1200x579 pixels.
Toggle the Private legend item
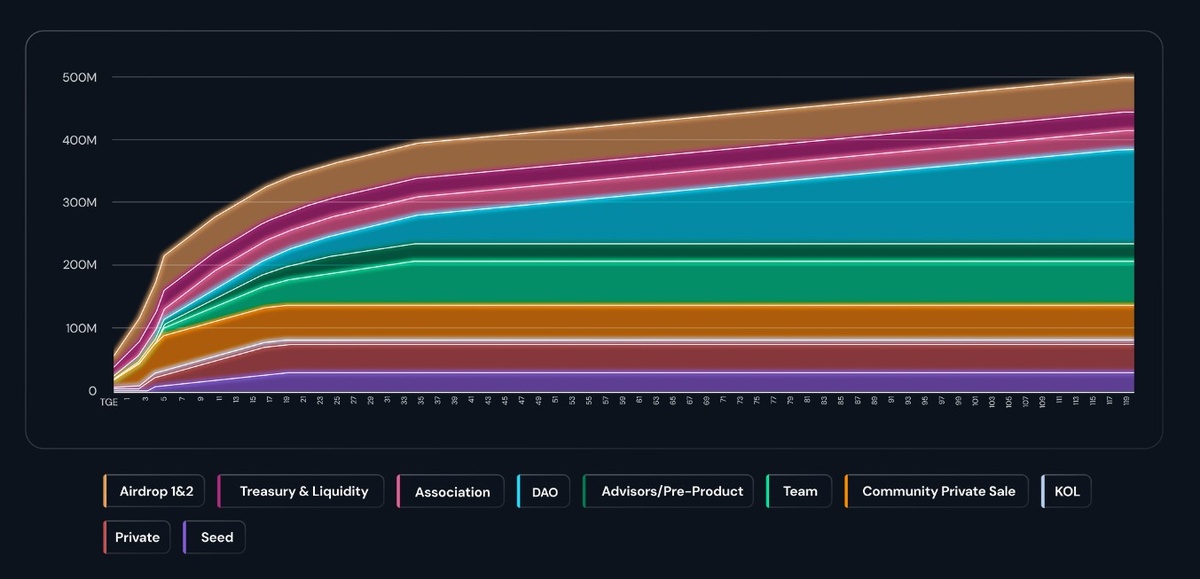click(137, 537)
